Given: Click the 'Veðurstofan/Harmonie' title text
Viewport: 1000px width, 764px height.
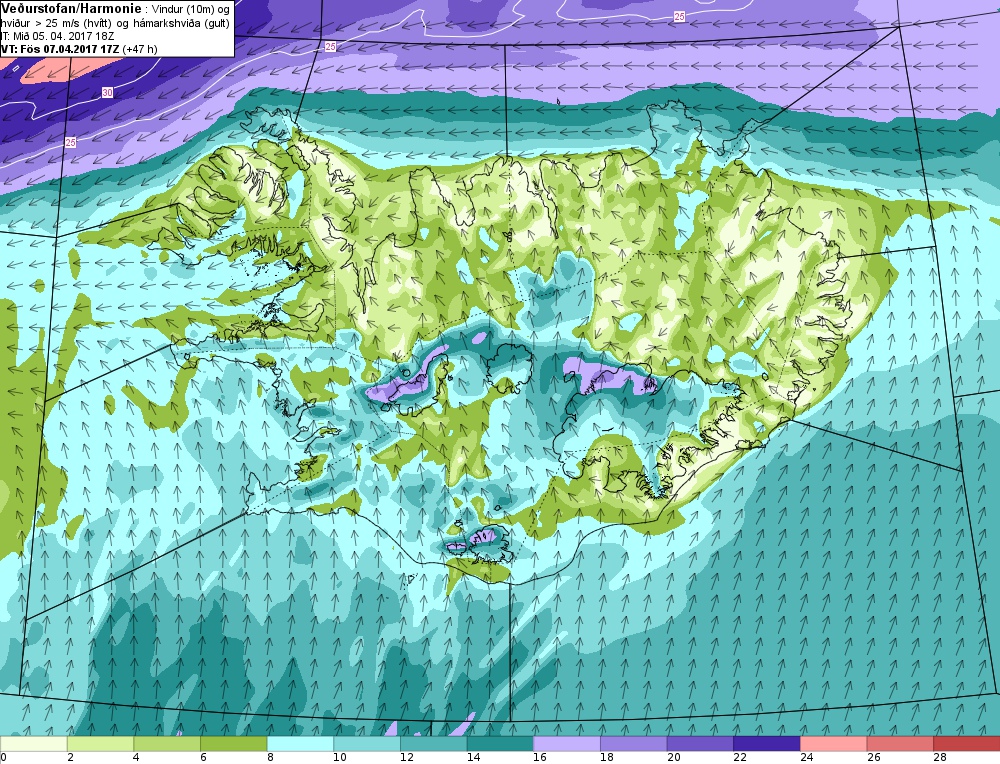Looking at the screenshot, I should point(69,8).
